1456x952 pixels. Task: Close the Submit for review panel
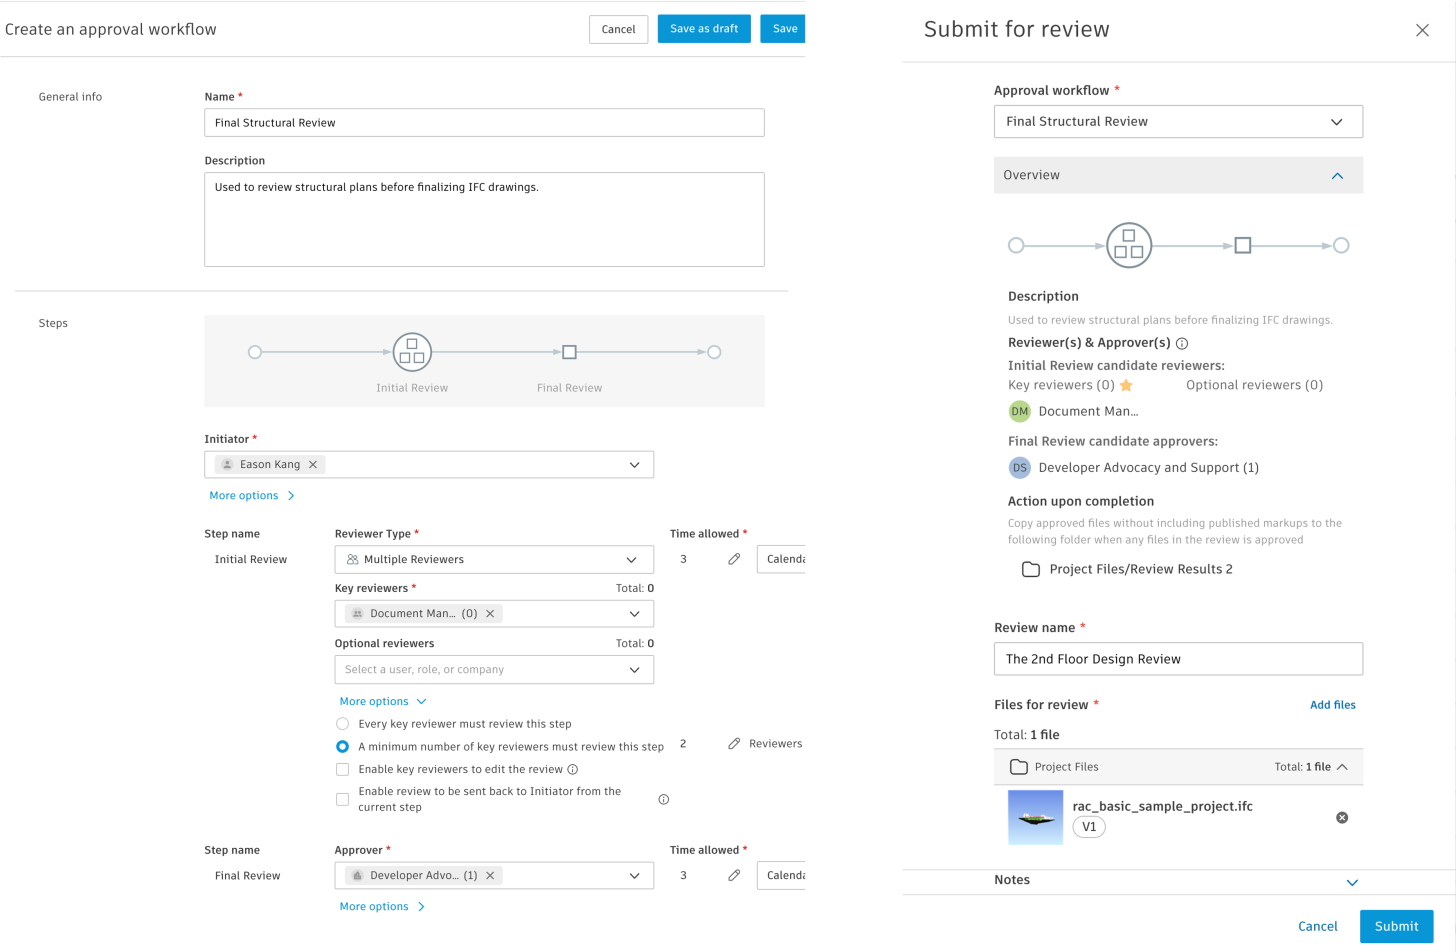coord(1422,30)
